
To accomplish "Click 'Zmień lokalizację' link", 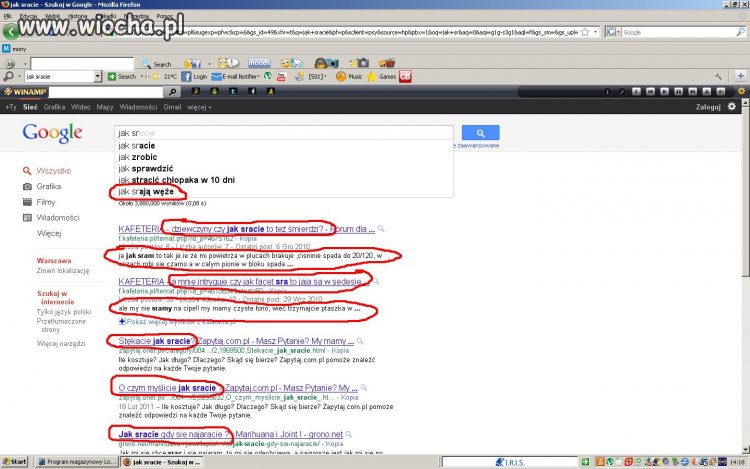I will coord(63,271).
